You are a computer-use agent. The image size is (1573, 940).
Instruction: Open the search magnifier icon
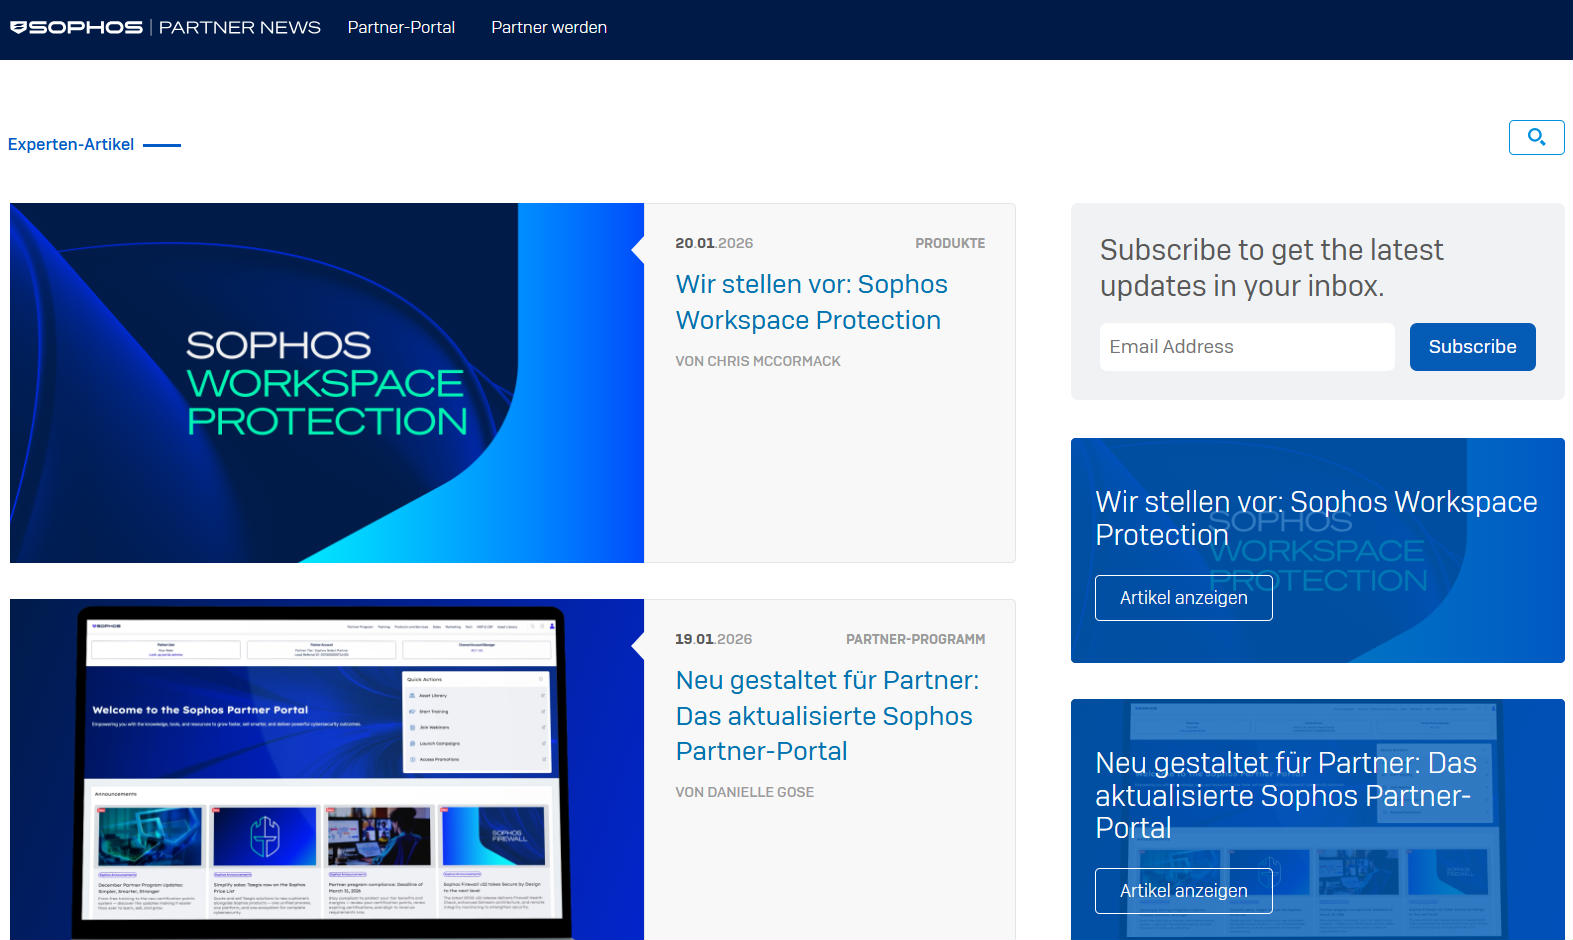click(1536, 137)
